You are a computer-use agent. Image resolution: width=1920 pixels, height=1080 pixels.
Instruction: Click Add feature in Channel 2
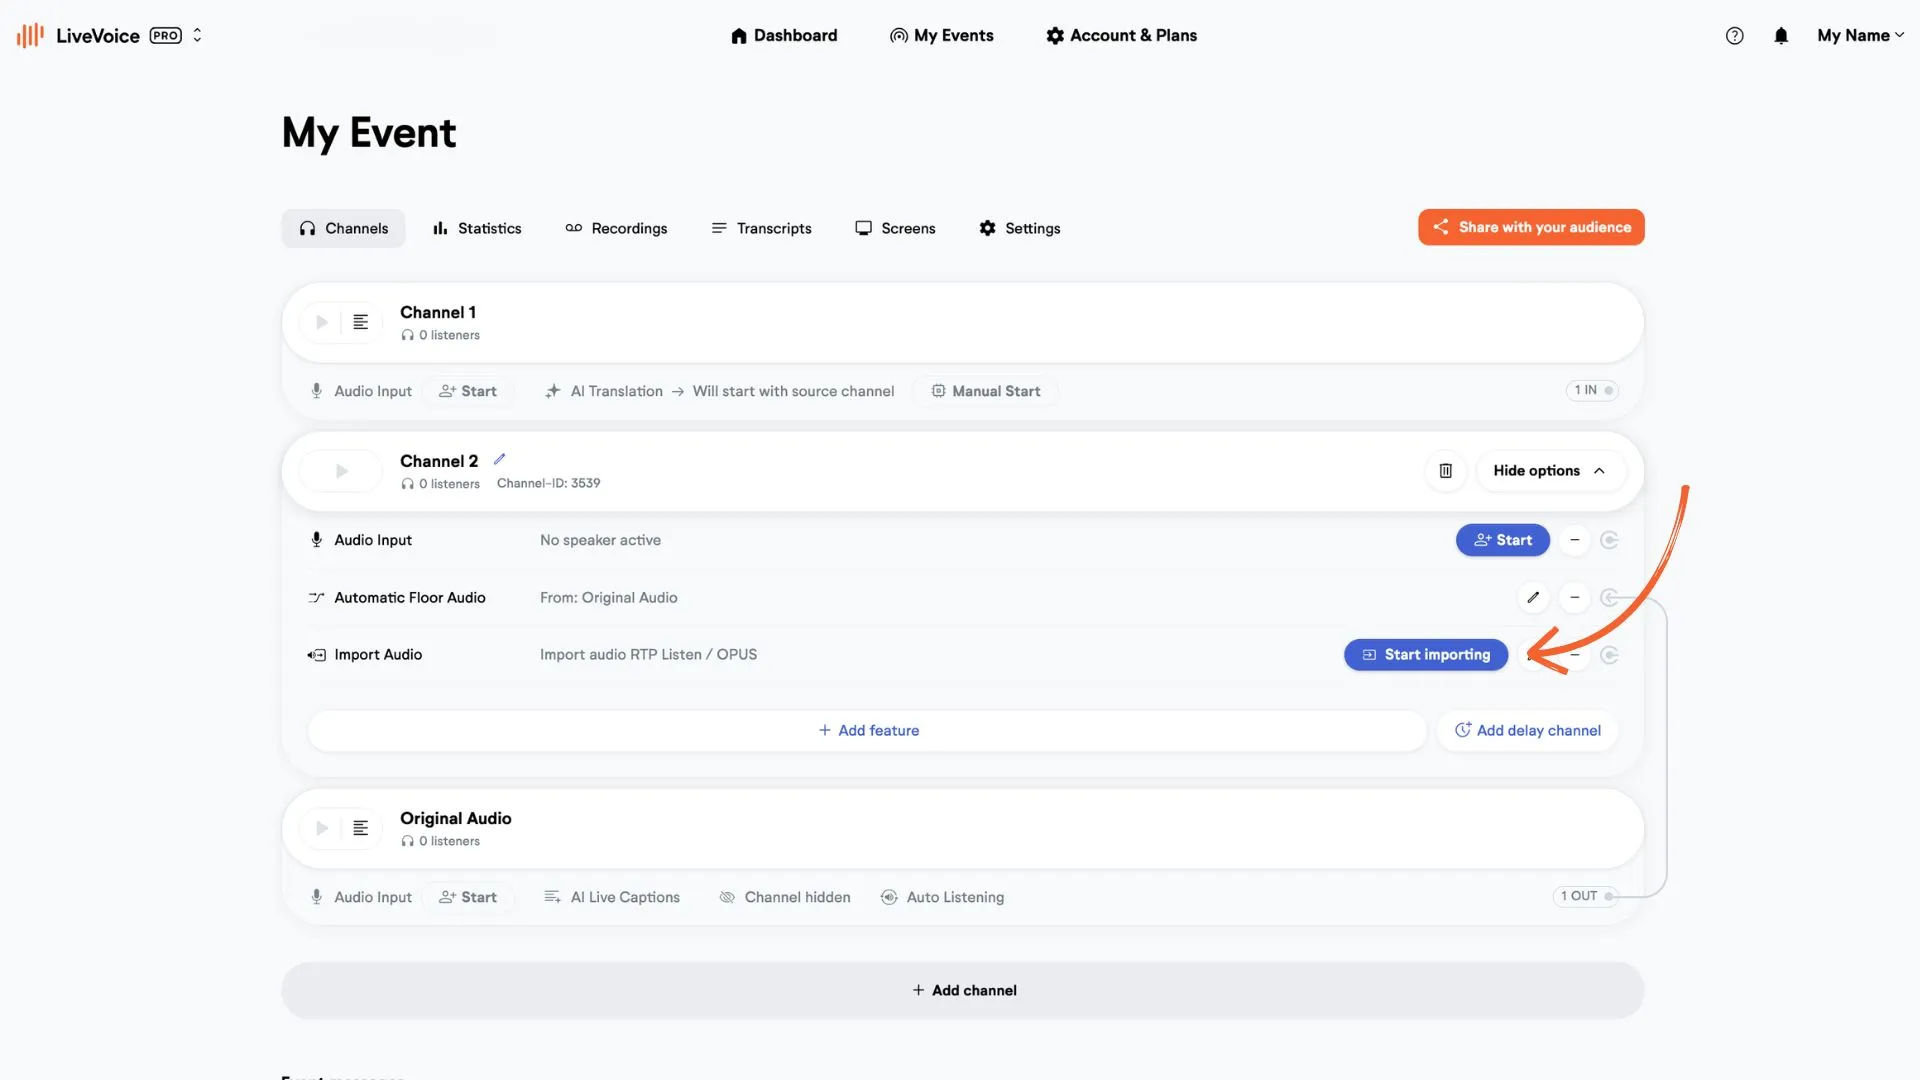tap(867, 731)
